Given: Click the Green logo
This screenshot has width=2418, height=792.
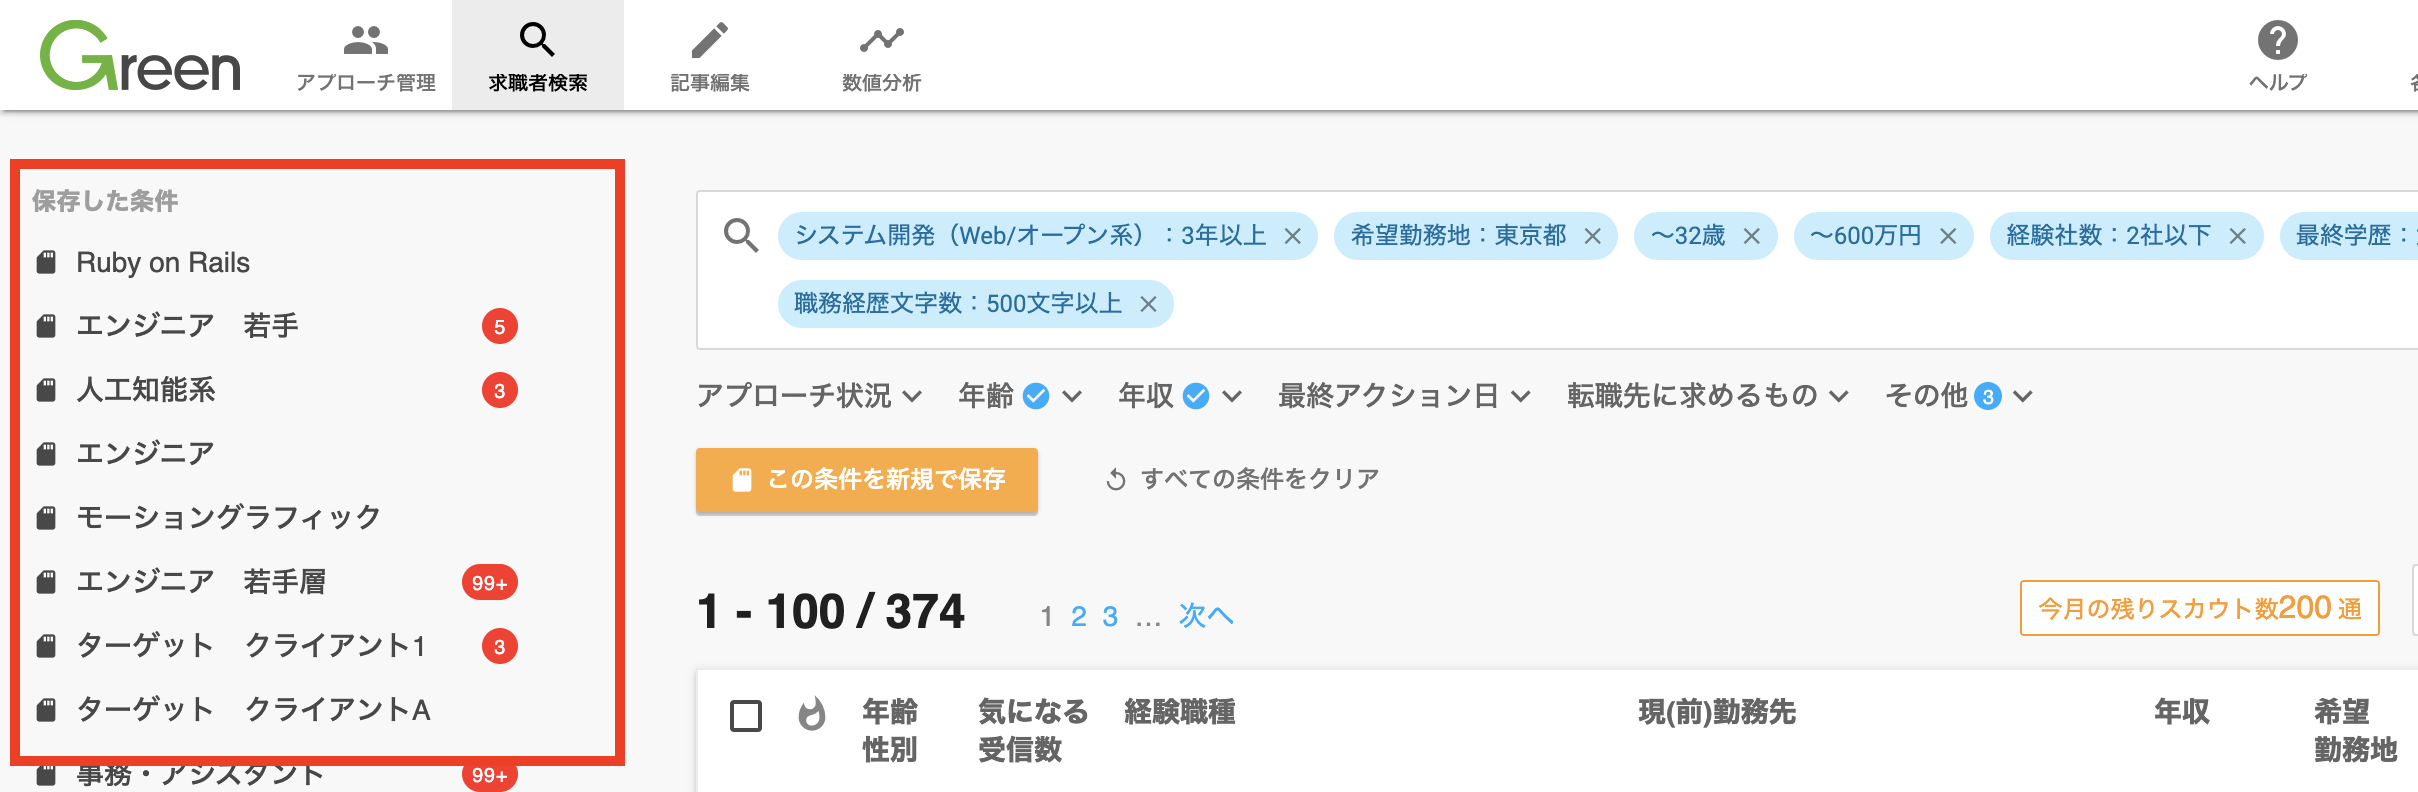Looking at the screenshot, I should (140, 56).
